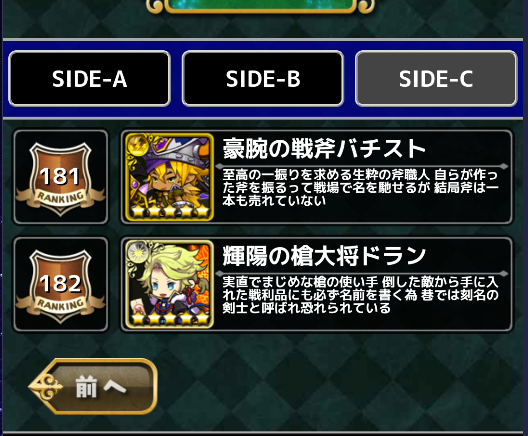528x436 pixels.
Task: Click the rank 181 shield badge
Action: [x=61, y=177]
